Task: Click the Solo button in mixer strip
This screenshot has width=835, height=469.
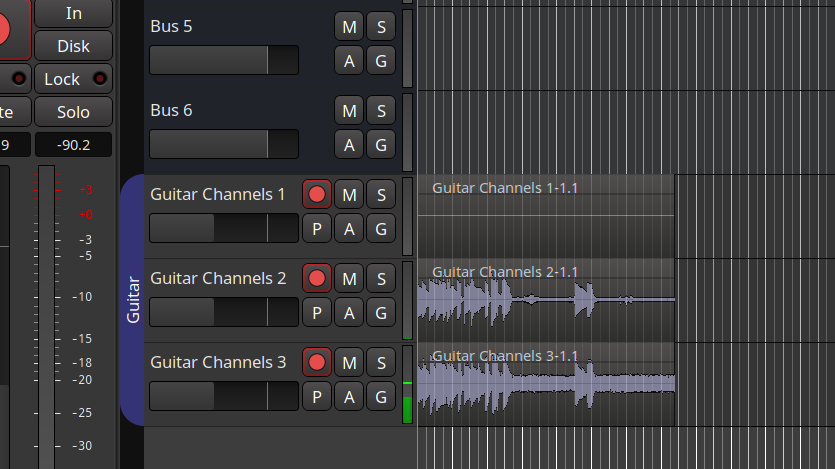Action: tap(73, 112)
